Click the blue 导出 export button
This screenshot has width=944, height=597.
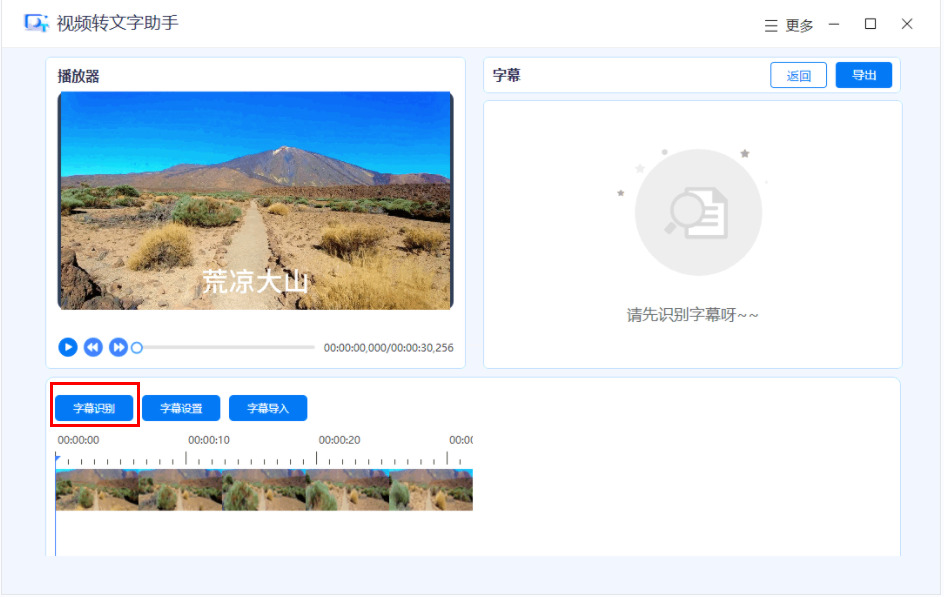(x=864, y=75)
